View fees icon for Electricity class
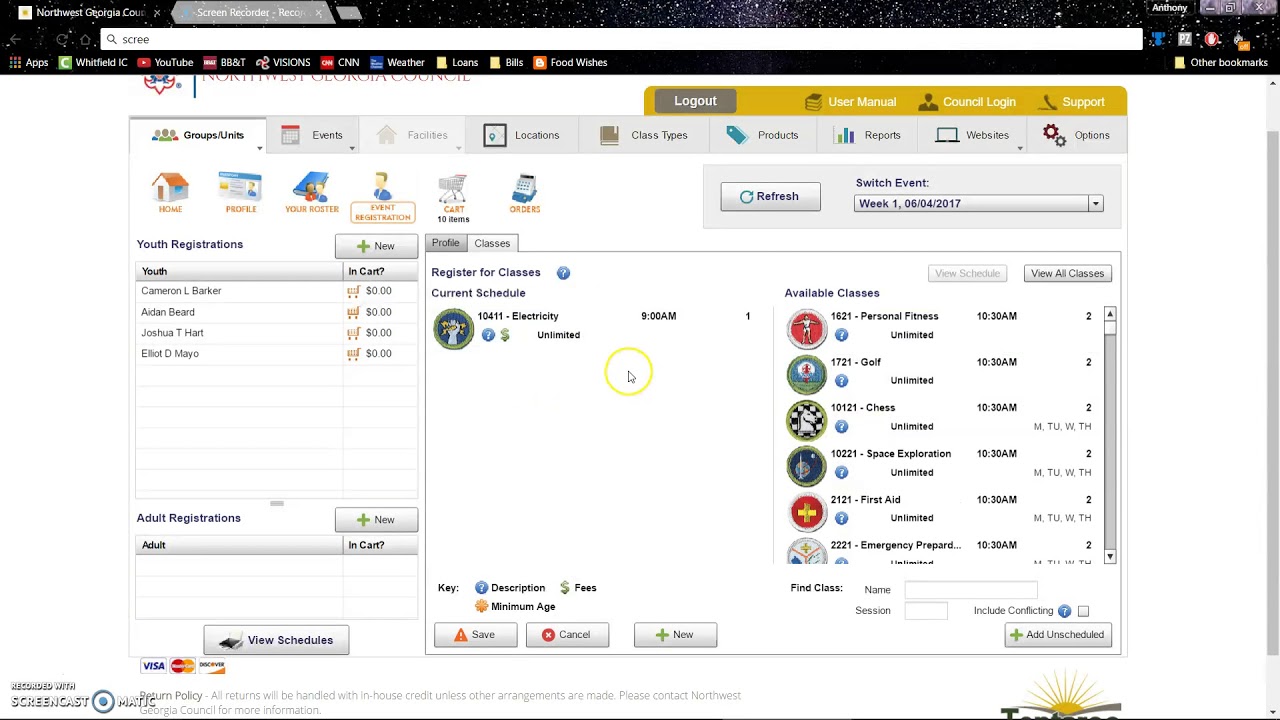 pos(505,335)
